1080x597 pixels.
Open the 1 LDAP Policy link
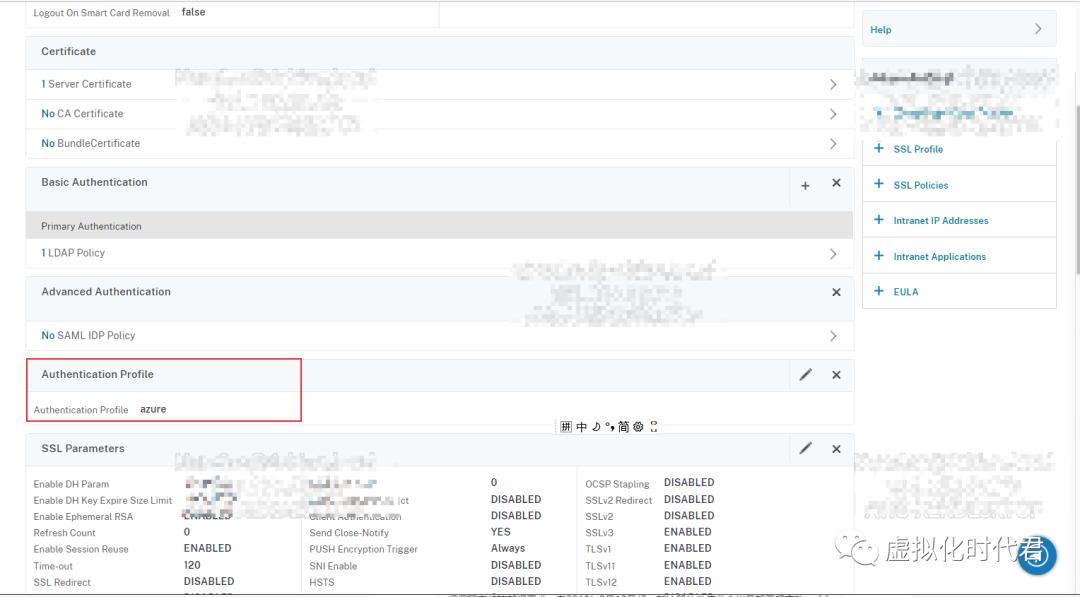[73, 253]
